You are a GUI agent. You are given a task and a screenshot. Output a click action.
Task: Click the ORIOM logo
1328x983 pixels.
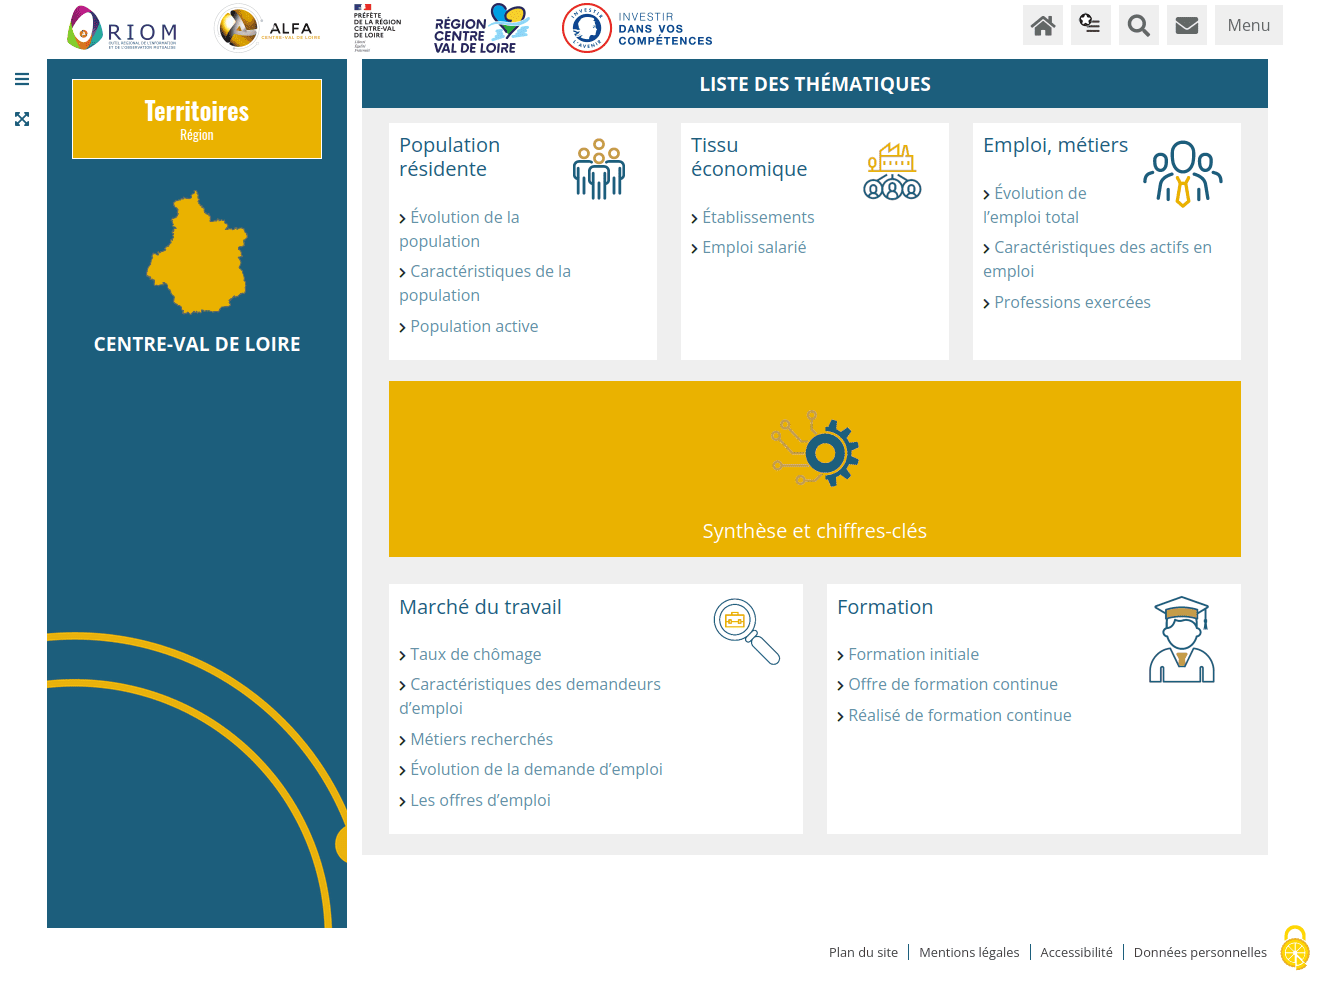(x=122, y=28)
